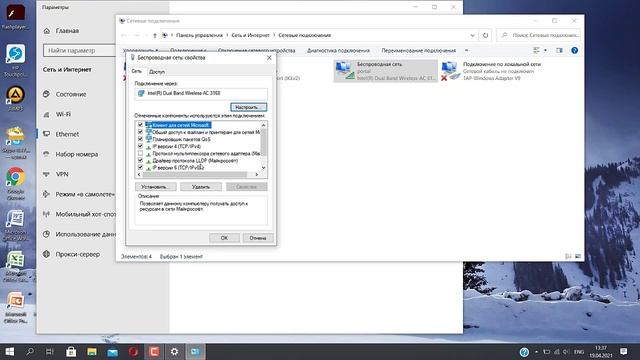This screenshot has width=640, height=360.
Task: Navigate up one level arrow
Action: (155, 36)
